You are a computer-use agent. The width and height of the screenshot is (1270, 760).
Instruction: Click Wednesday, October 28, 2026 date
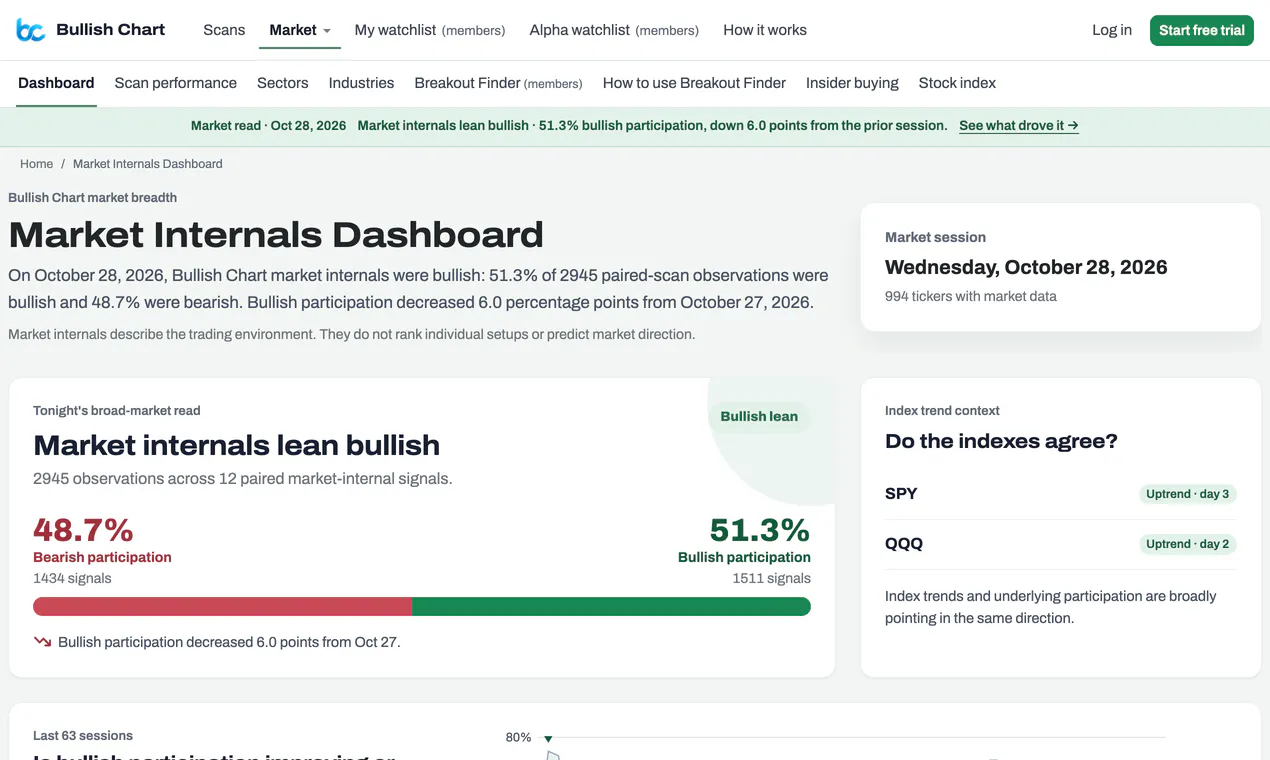[1026, 267]
